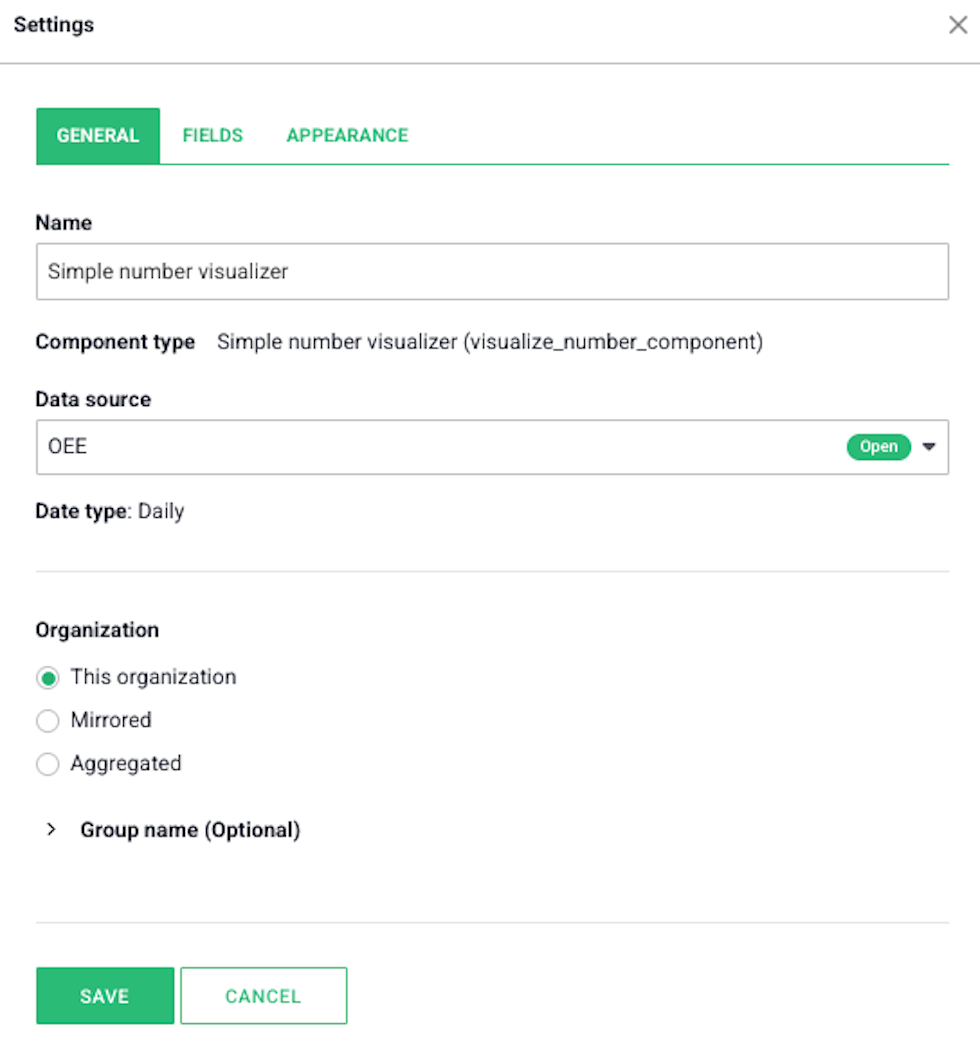Cancel the settings changes
The width and height of the screenshot is (980, 1057).
click(264, 996)
